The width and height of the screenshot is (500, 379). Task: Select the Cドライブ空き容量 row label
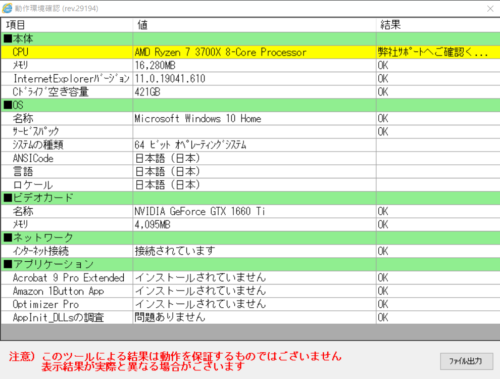50,92
